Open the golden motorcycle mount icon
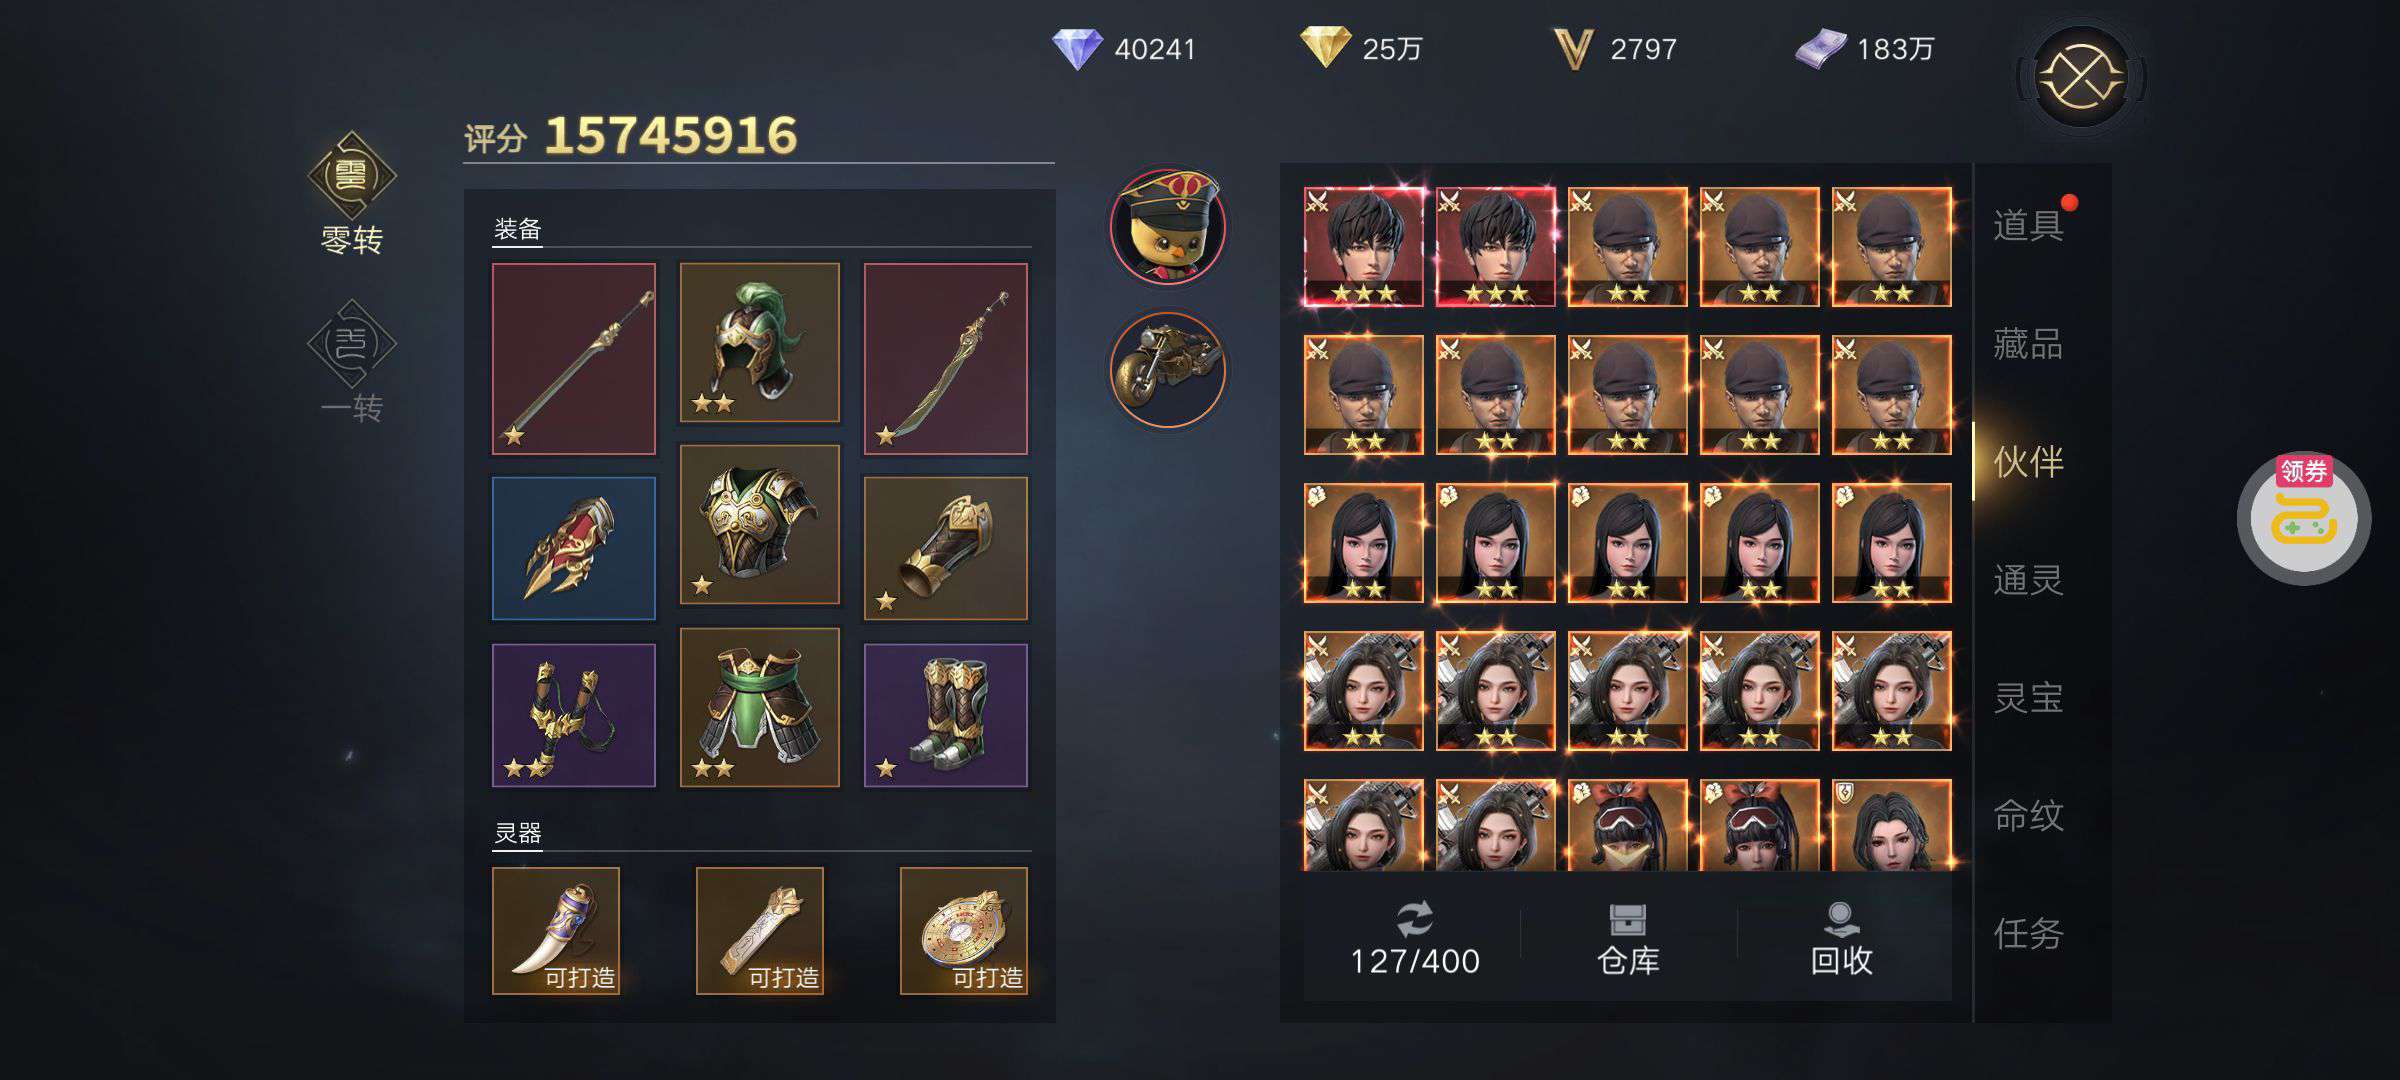The image size is (2400, 1080). pyautogui.click(x=1167, y=370)
